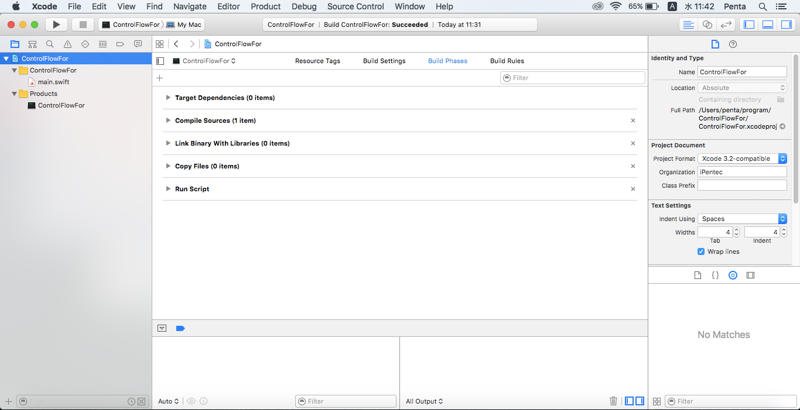Focus the build phases Filter field
Viewport: 800px width, 410px height.
pos(572,78)
